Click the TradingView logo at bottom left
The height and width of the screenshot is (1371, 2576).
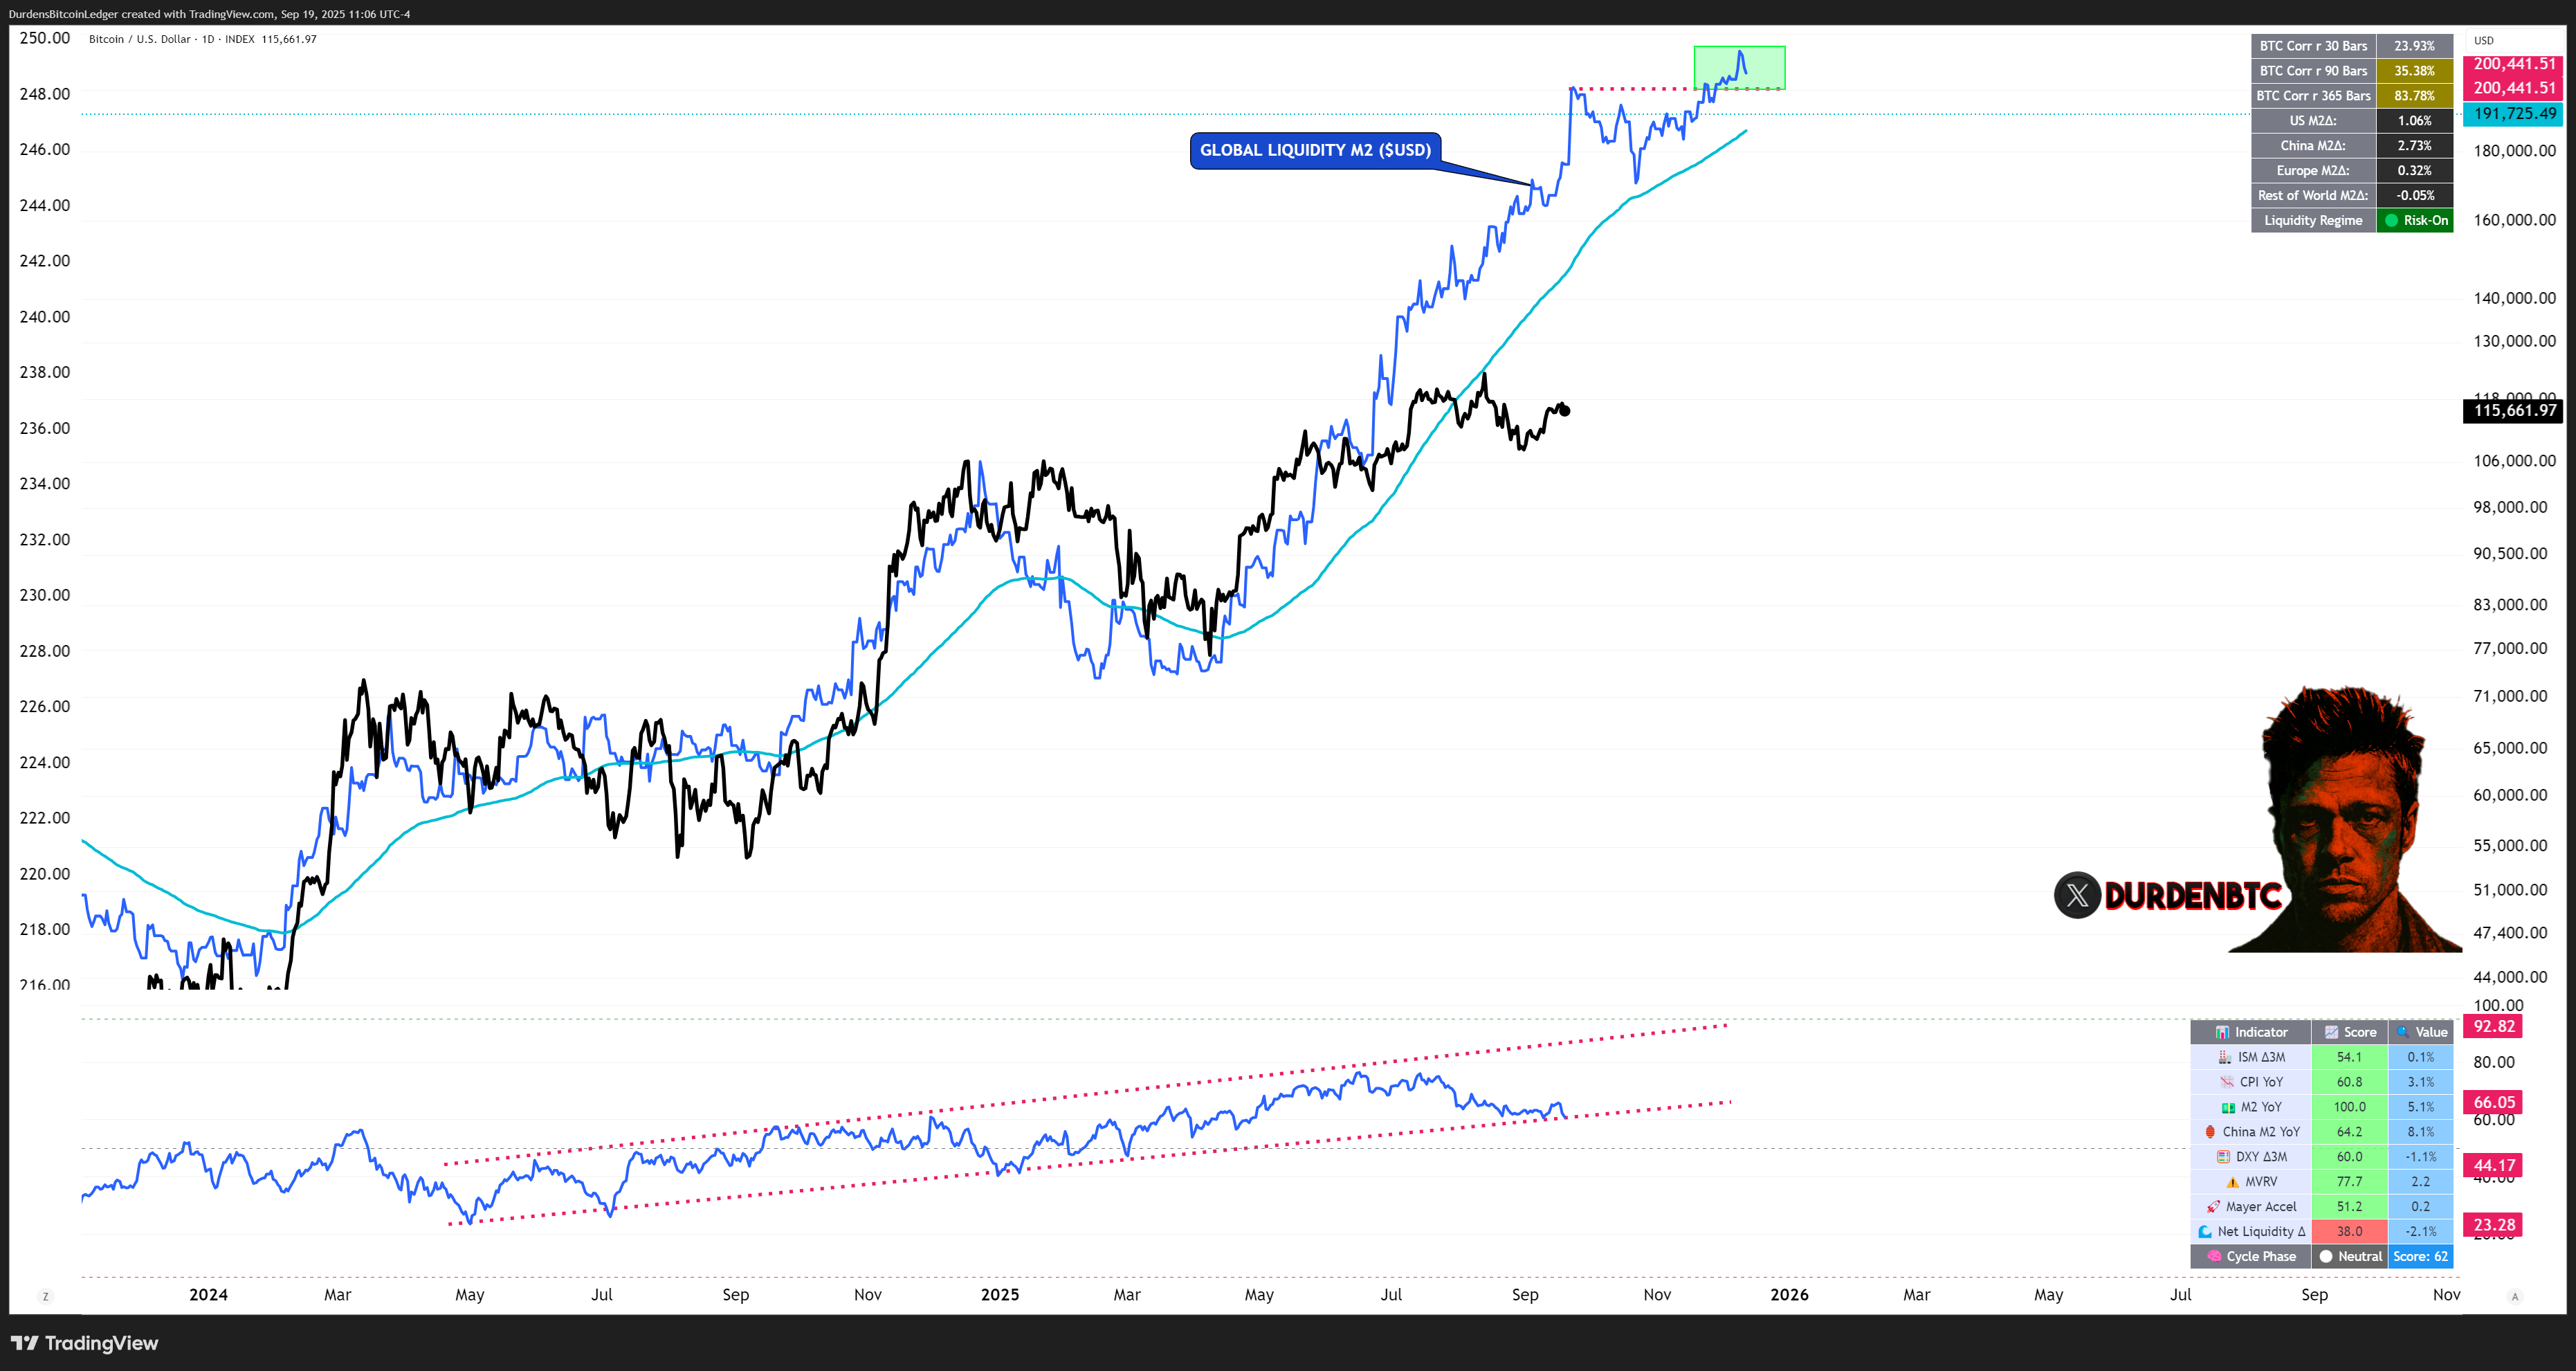point(85,1343)
